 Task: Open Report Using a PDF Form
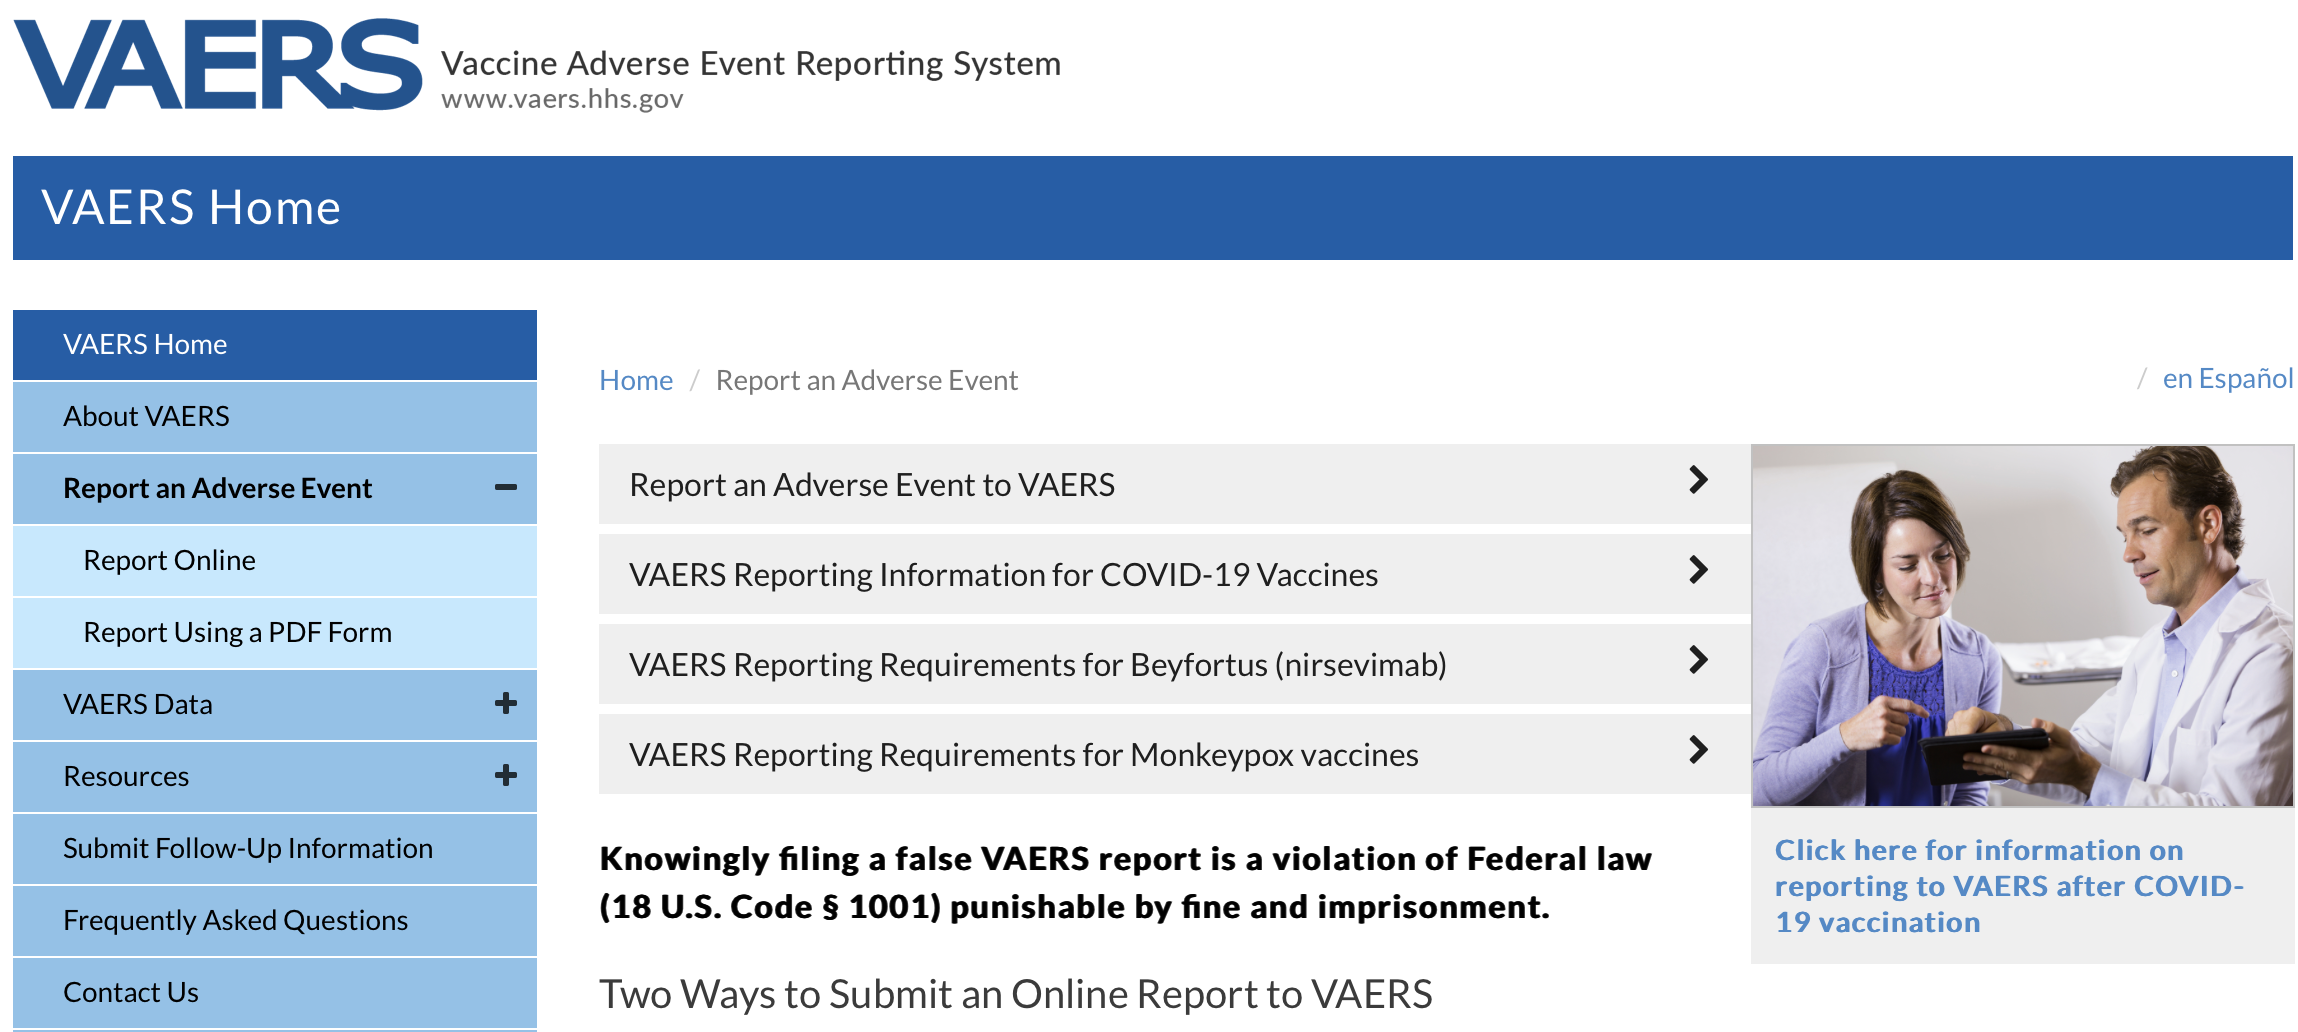275,633
